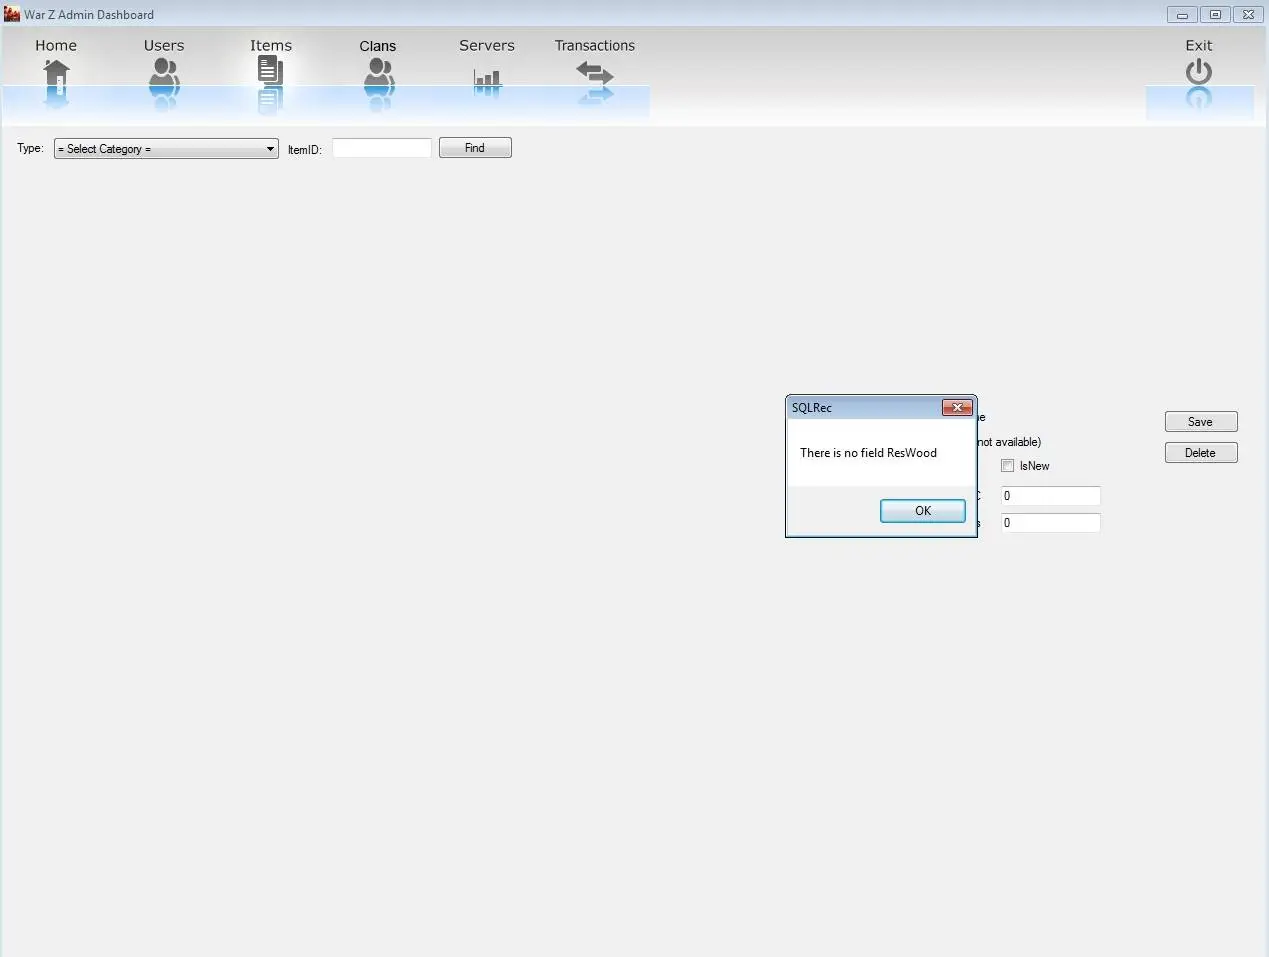Viewport: 1269px width, 957px height.
Task: Close the SQLRec dialog with its X button
Action: [957, 407]
